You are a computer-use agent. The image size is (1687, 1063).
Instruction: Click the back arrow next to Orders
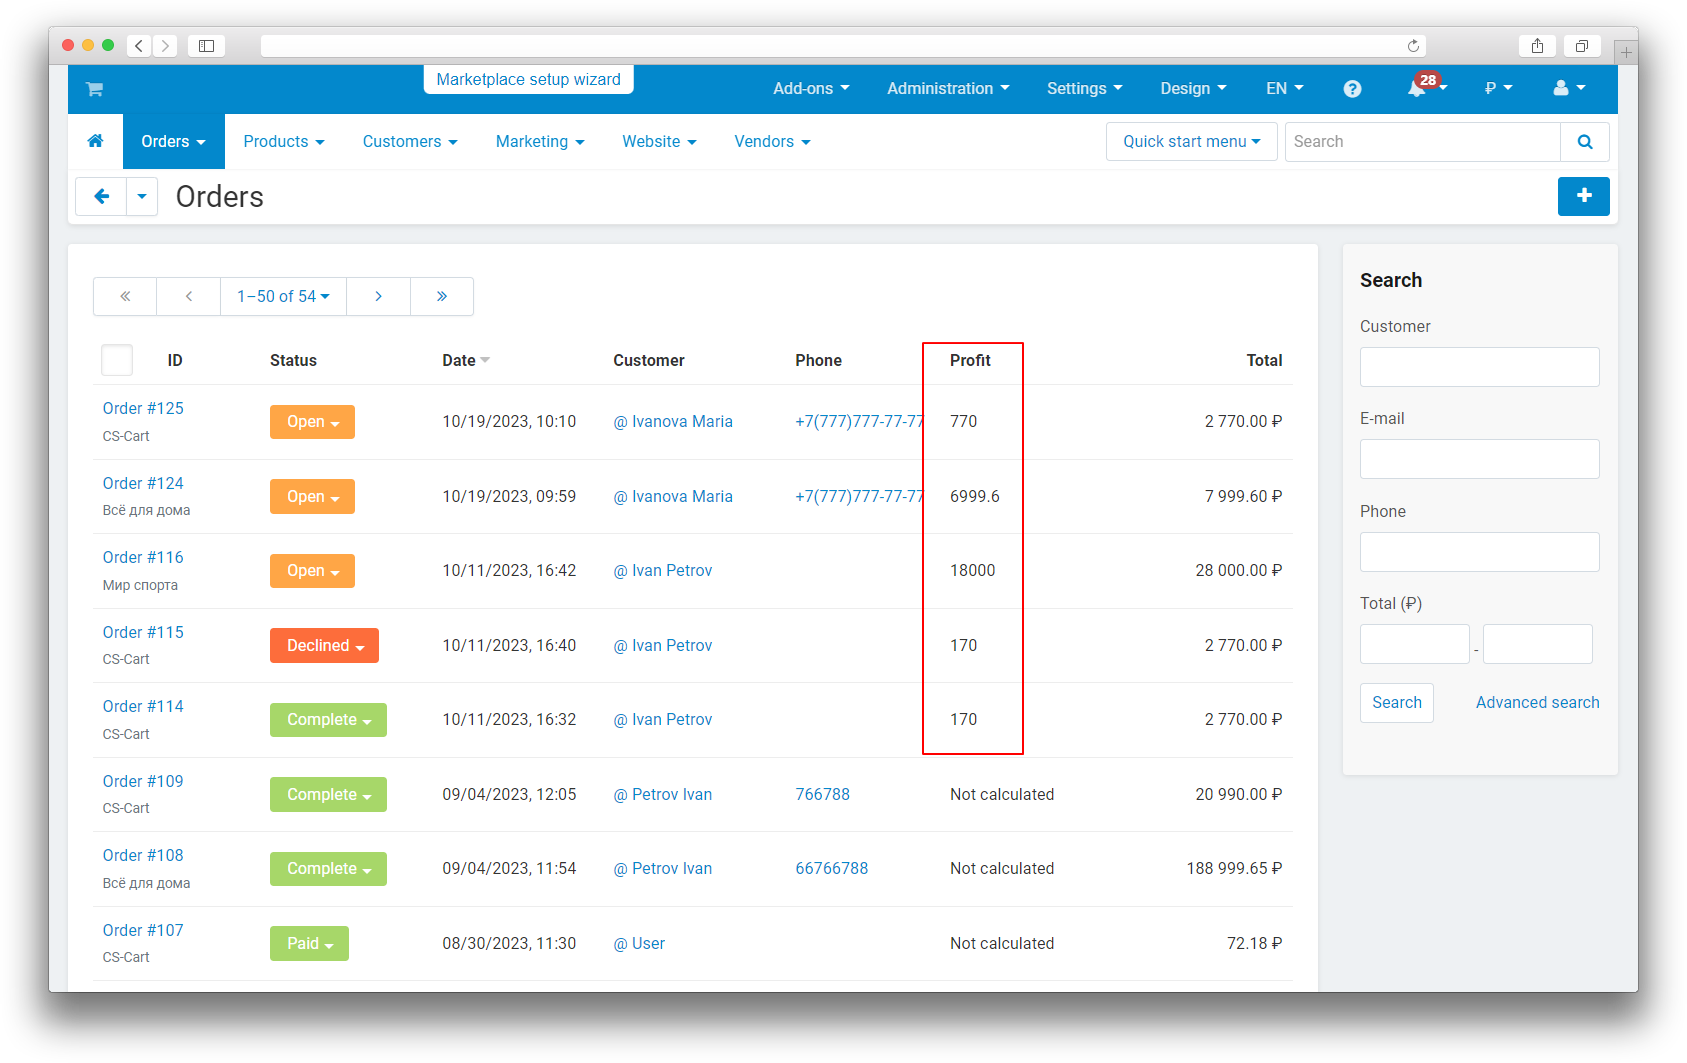(x=101, y=196)
